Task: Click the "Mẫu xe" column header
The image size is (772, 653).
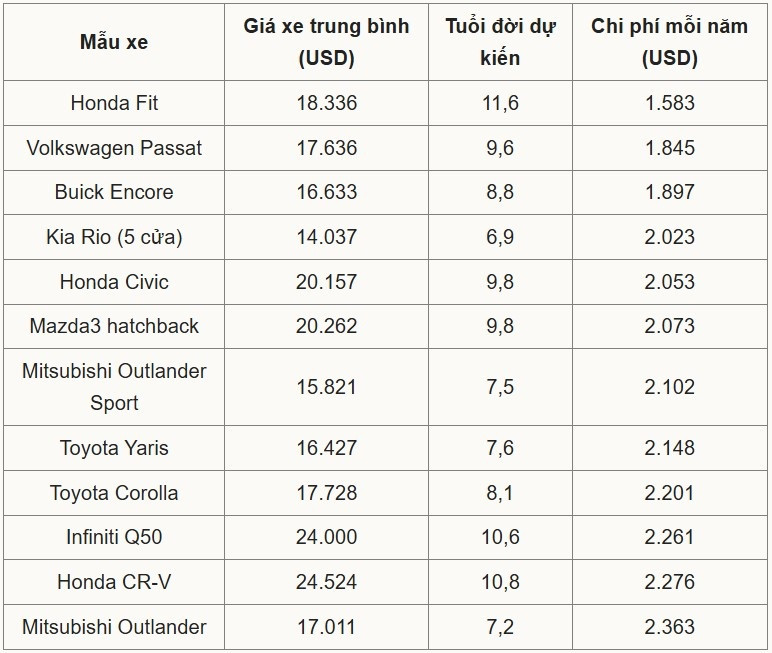Action: click(x=114, y=42)
